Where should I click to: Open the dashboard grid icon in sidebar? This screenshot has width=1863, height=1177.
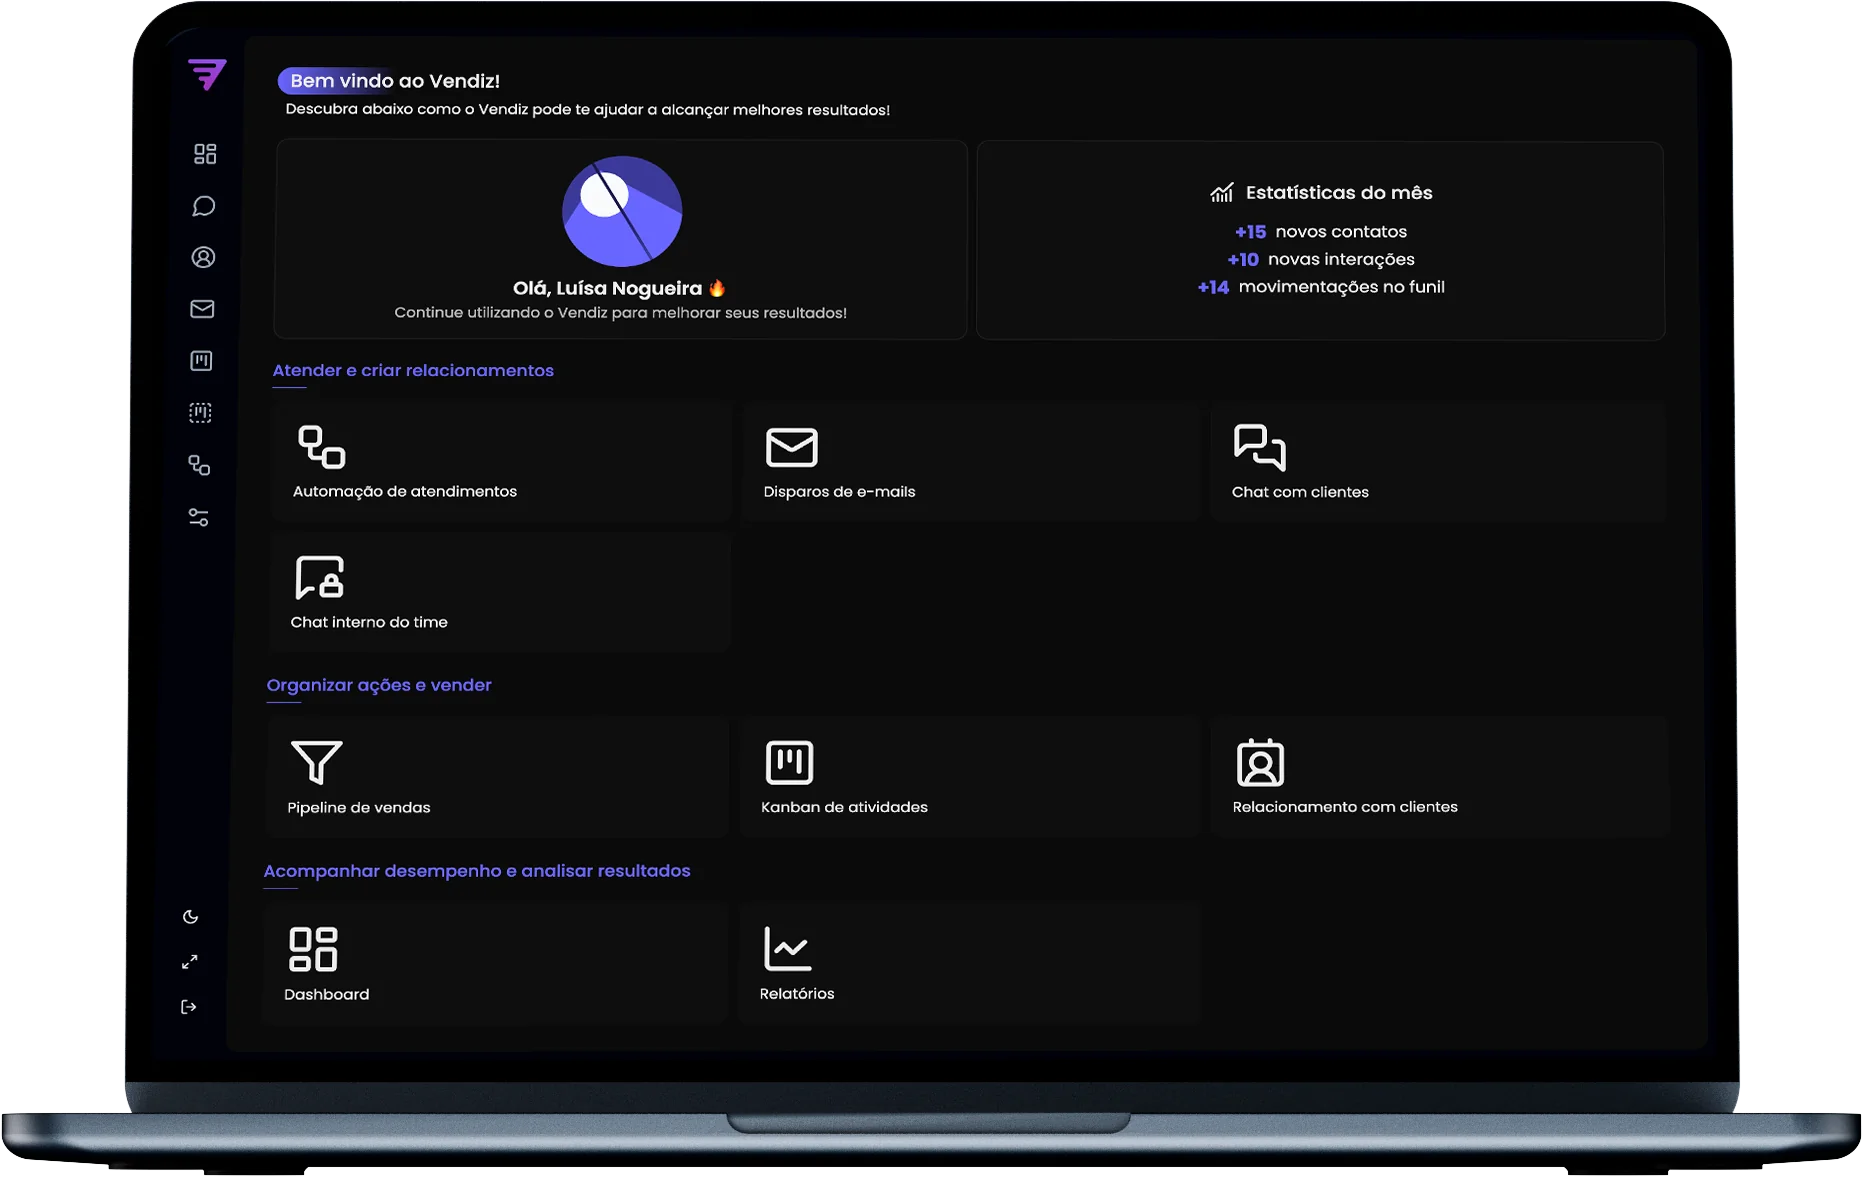205,154
